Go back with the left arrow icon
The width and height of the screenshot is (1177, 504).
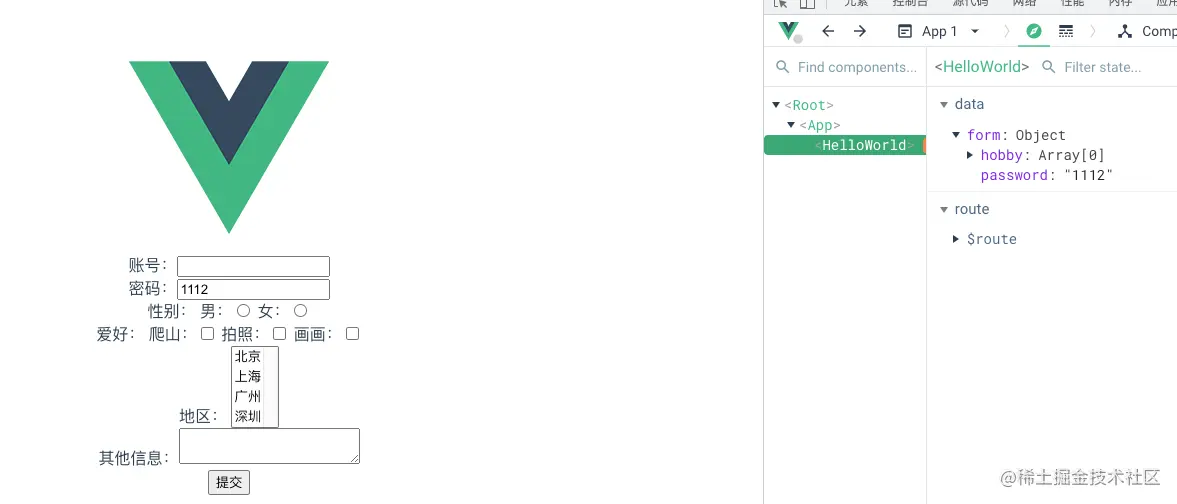click(x=828, y=31)
